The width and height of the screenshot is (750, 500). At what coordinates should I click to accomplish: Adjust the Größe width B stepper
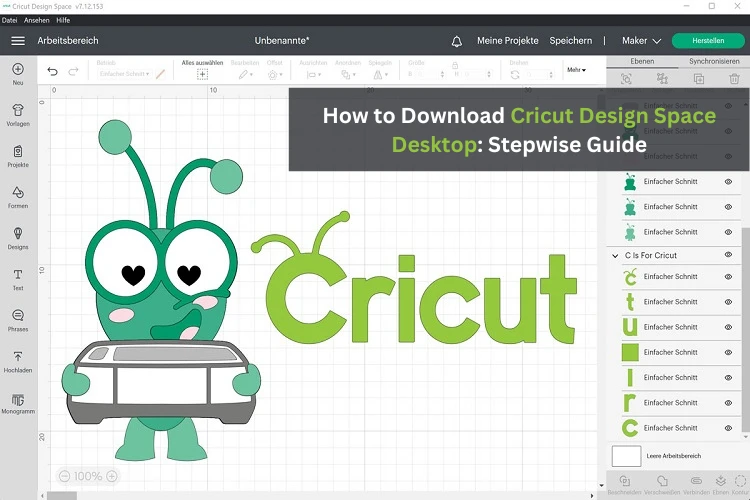pos(442,74)
